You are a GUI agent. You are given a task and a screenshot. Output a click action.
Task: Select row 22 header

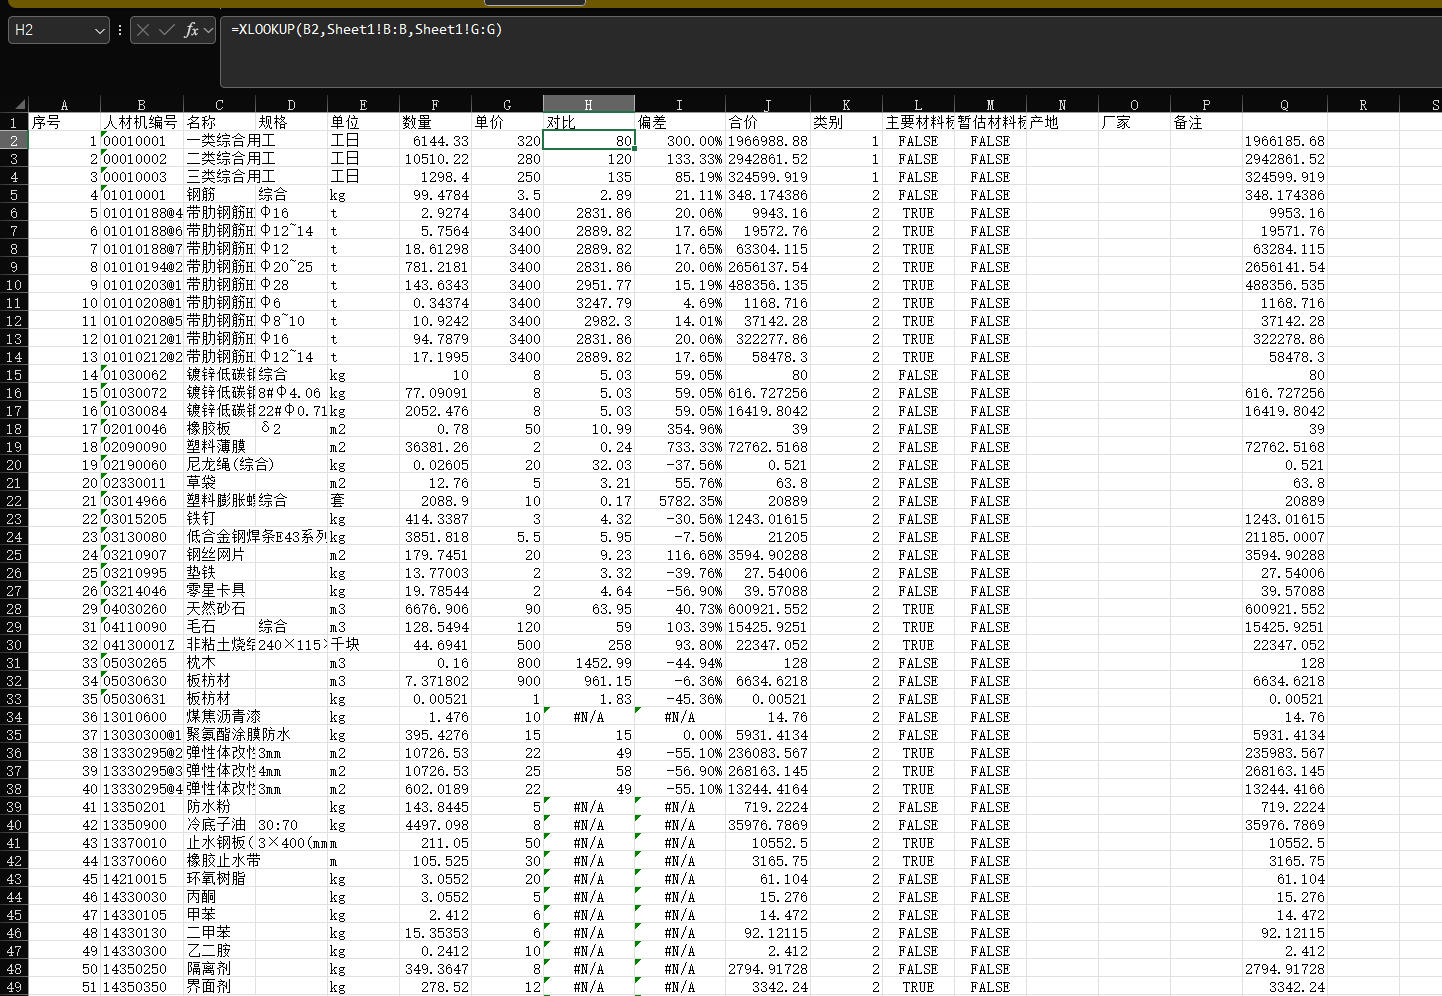pos(14,501)
